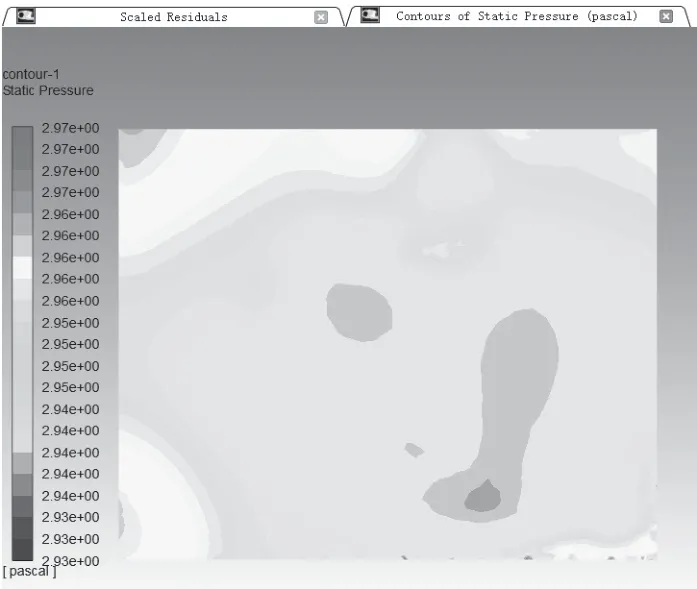697x589 pixels.
Task: Click the Contours tab window icon
Action: (x=370, y=16)
